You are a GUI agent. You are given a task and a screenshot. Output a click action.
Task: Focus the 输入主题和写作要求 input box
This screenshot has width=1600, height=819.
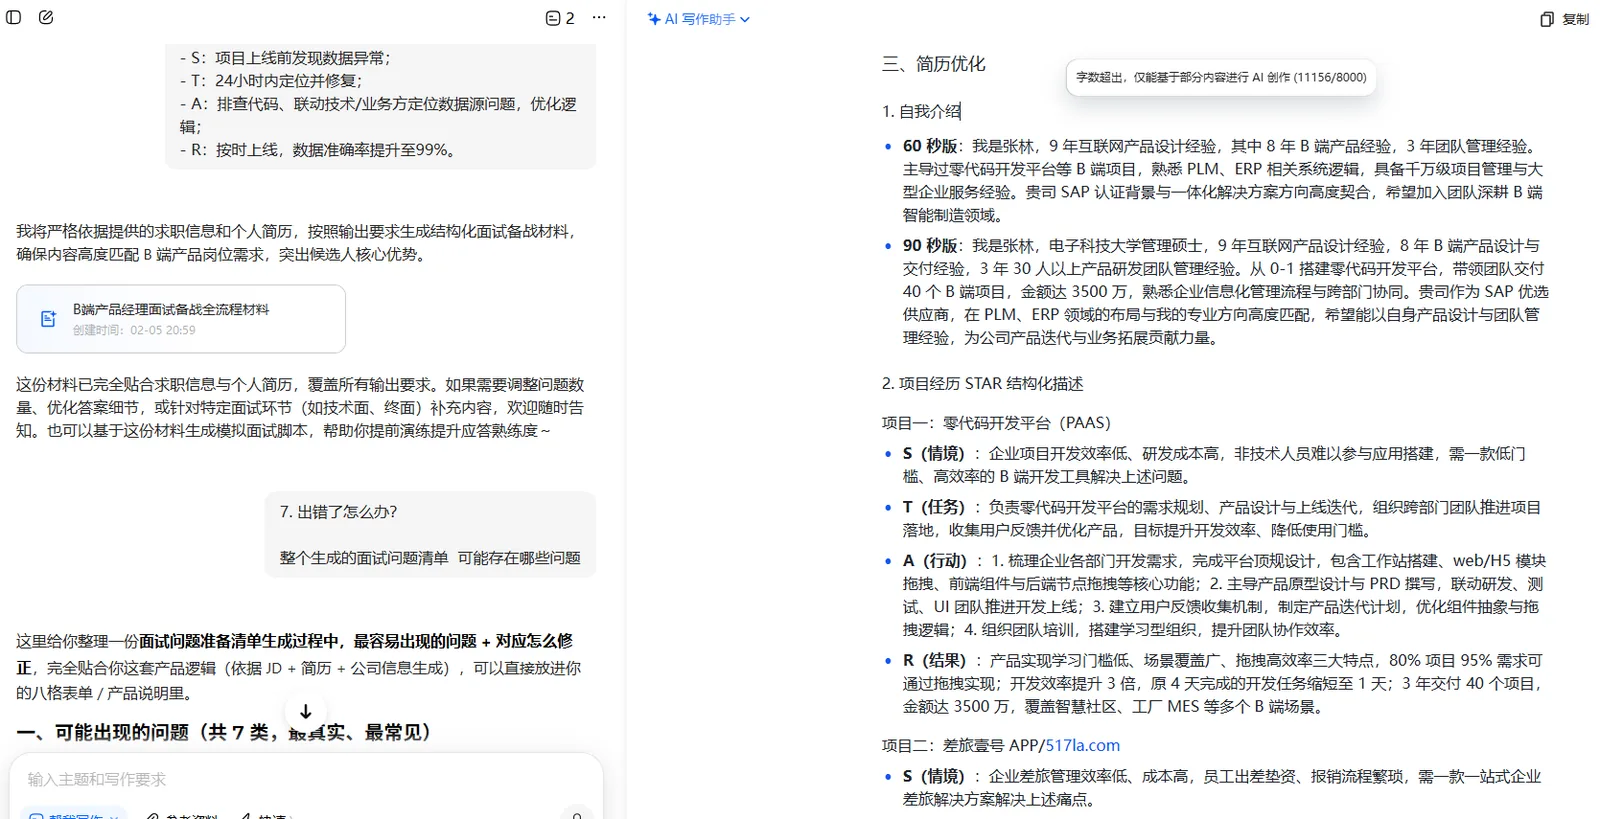[306, 779]
